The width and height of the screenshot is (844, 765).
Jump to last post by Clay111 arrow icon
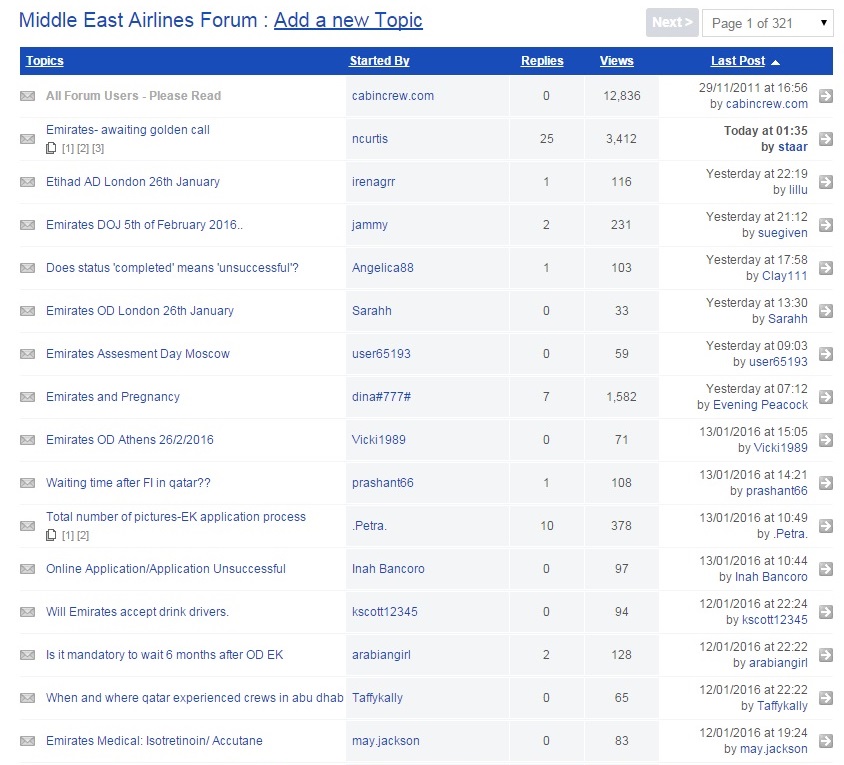point(826,268)
